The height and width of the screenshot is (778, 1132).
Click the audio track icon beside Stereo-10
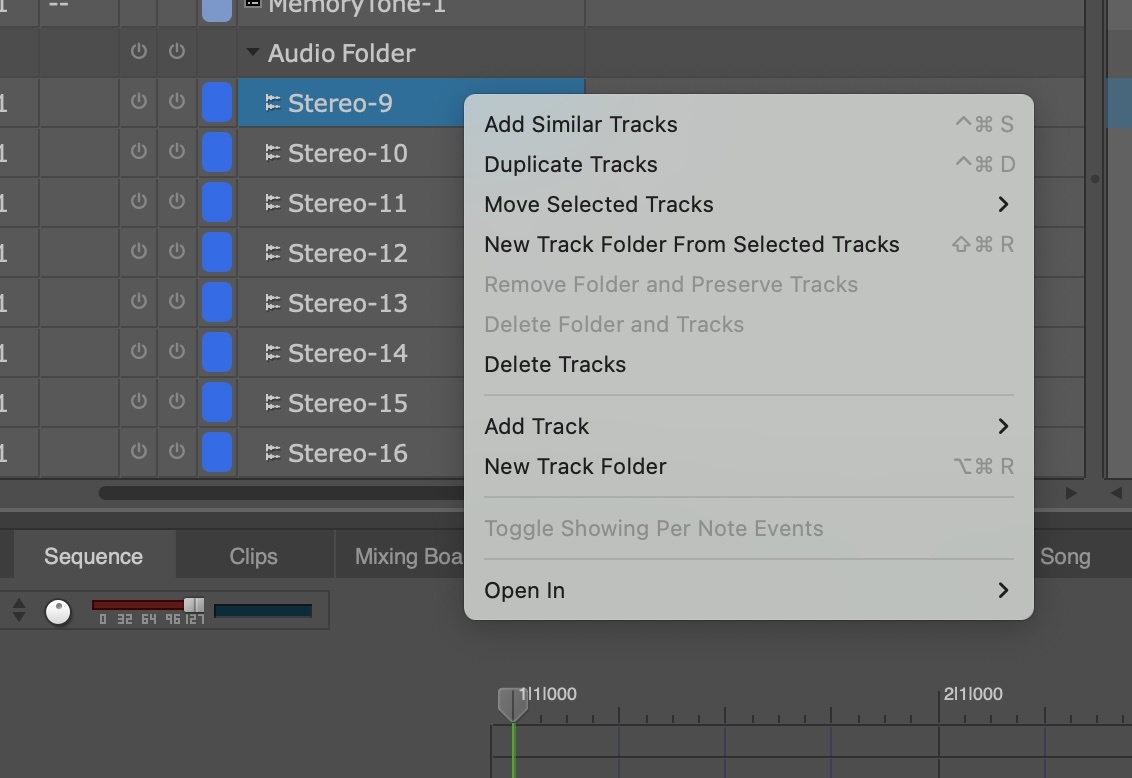click(272, 153)
